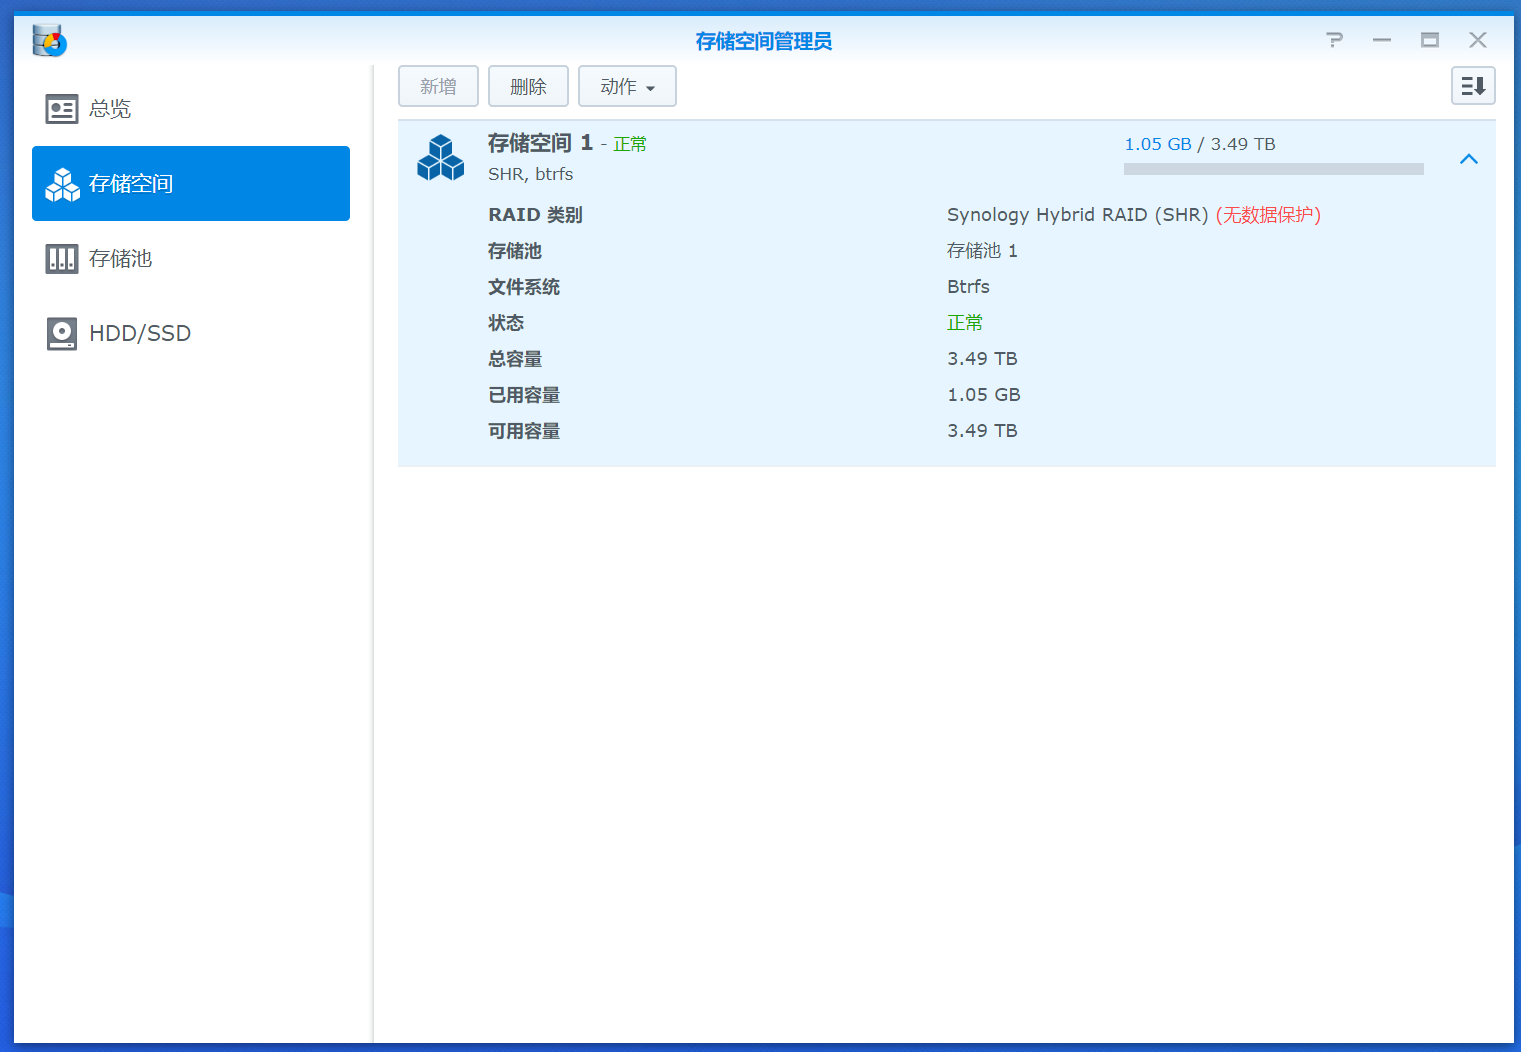Click the '存储池 1' value
1521x1052 pixels.
982,251
